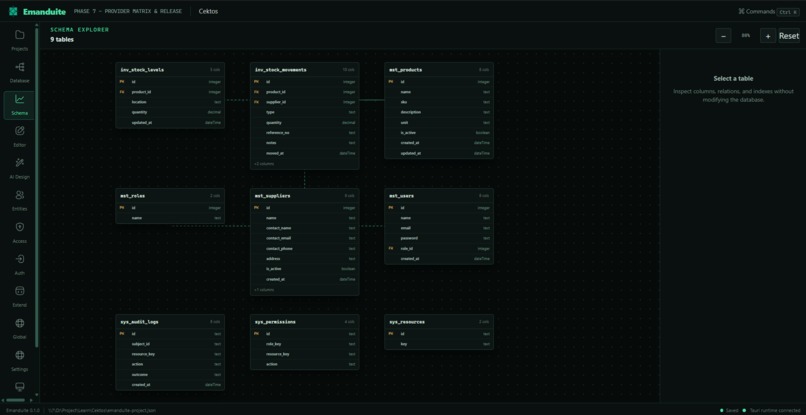Click role_key row in sys_permissions
Image resolution: width=806 pixels, height=415 pixels.
pyautogui.click(x=305, y=344)
